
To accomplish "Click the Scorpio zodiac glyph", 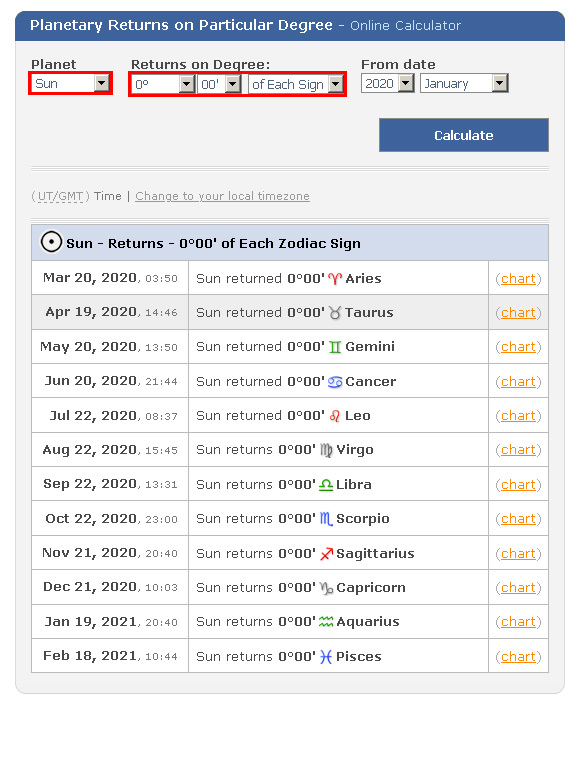I will (326, 519).
